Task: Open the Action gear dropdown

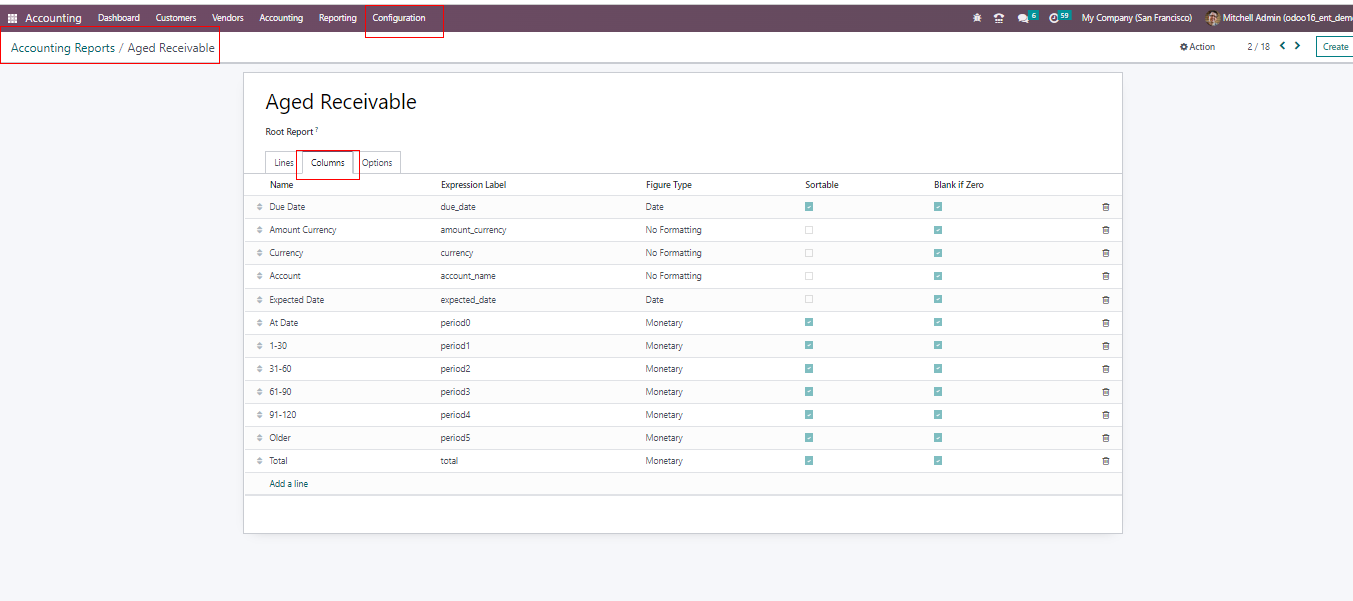Action: 1197,47
